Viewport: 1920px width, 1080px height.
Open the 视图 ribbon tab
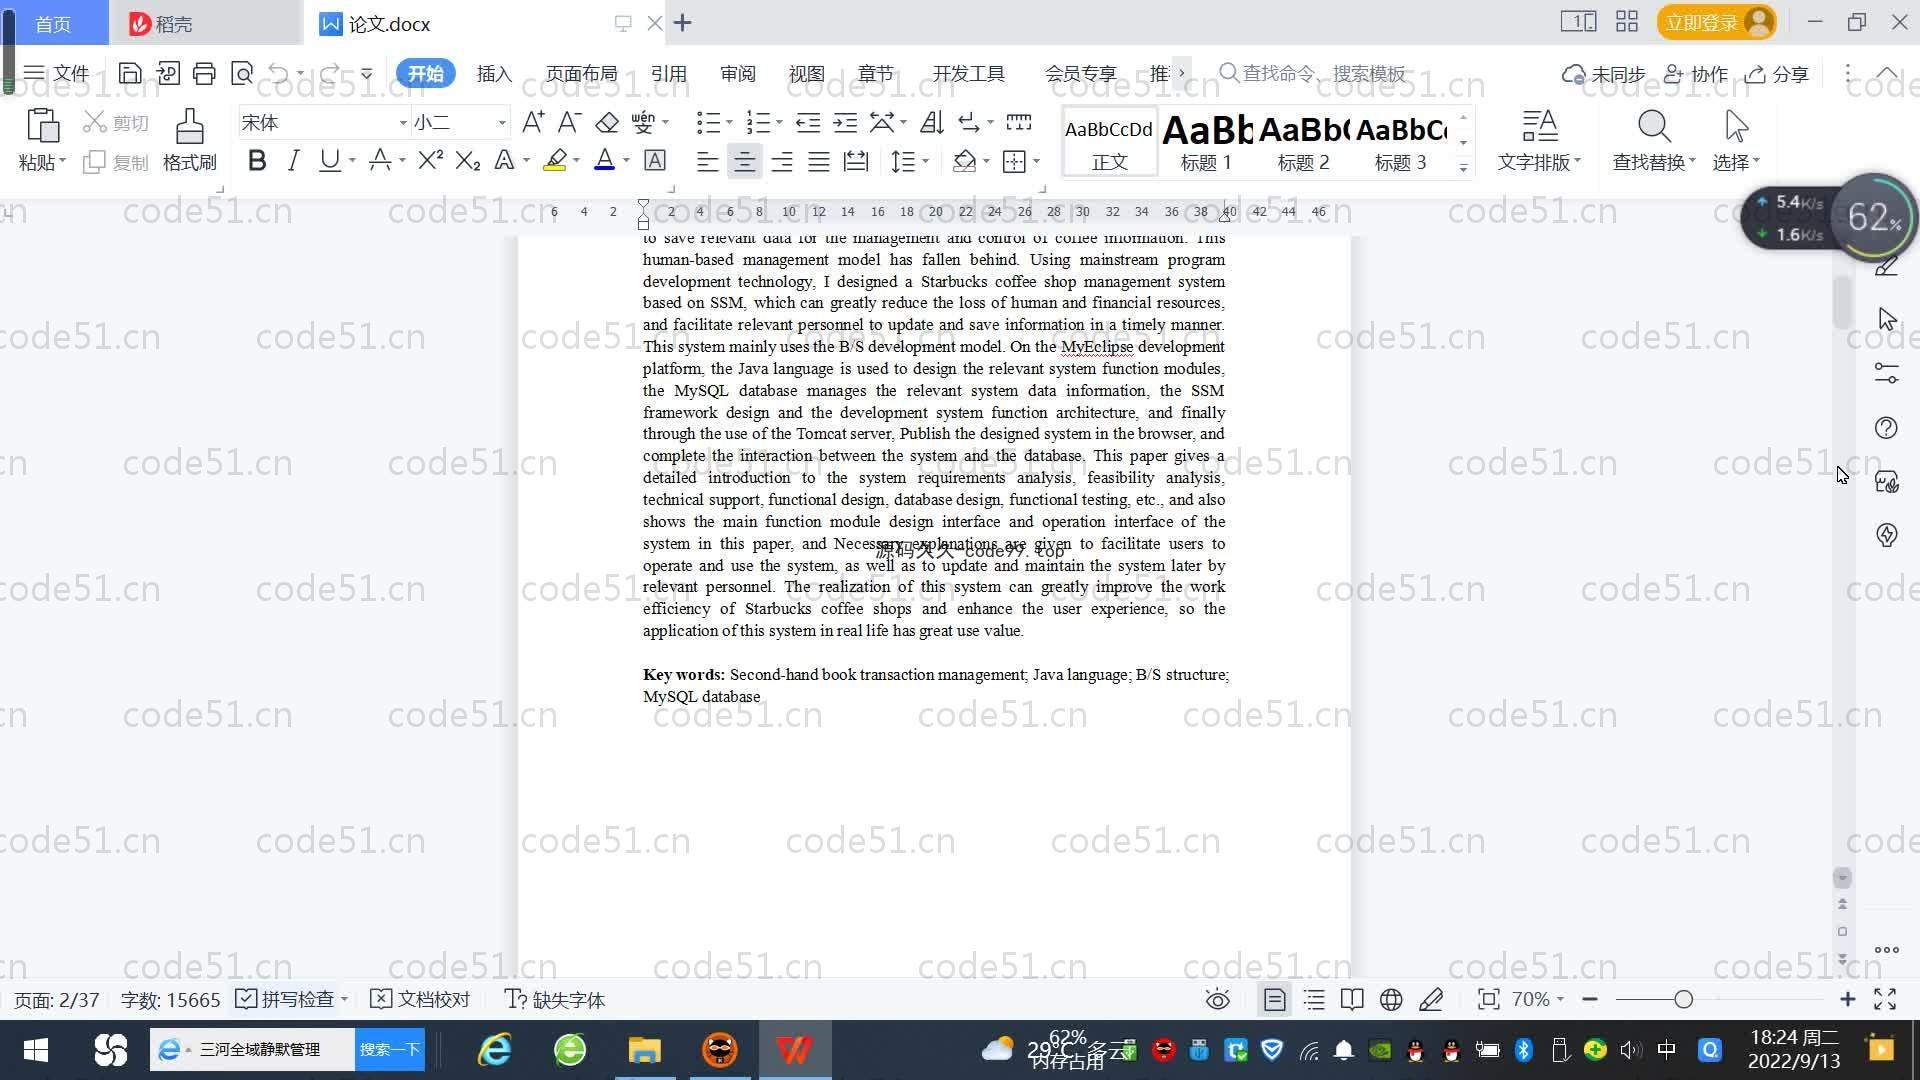[806, 74]
